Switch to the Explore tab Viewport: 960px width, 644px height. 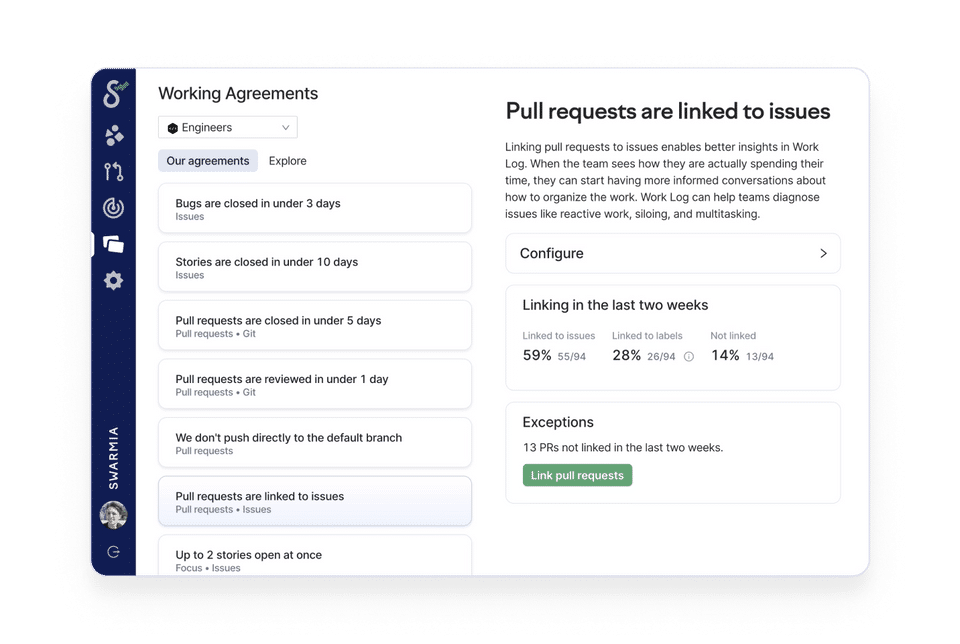(288, 161)
